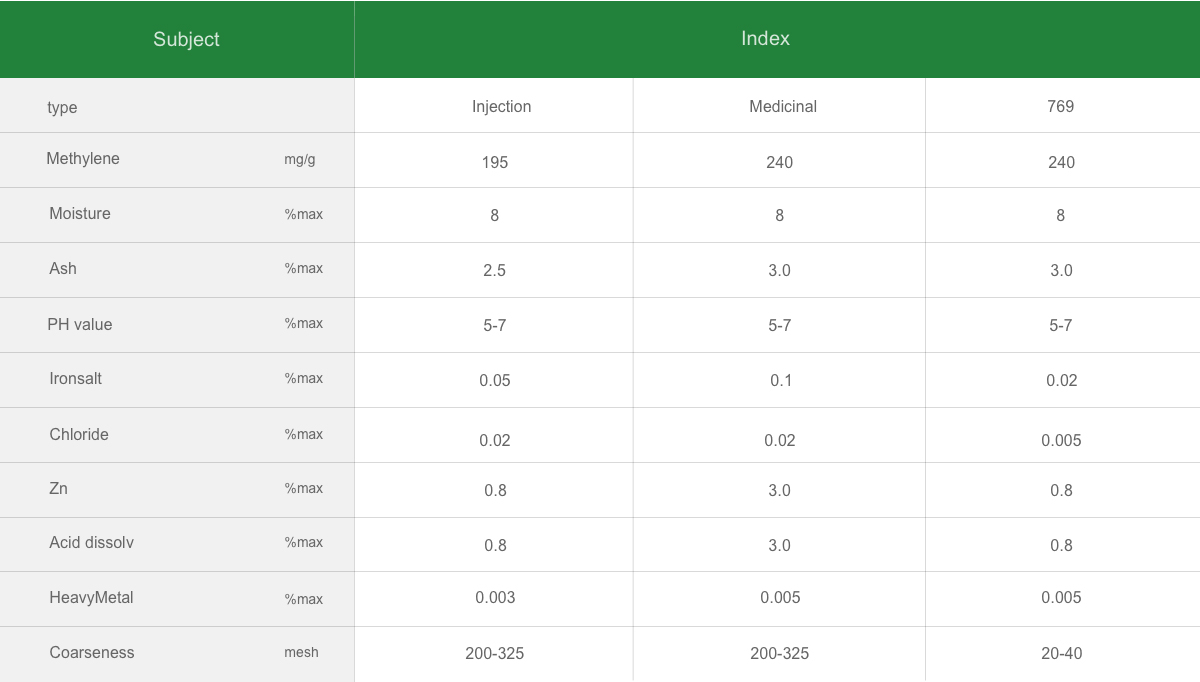
Task: Select the PH value row label
Action: (x=80, y=325)
